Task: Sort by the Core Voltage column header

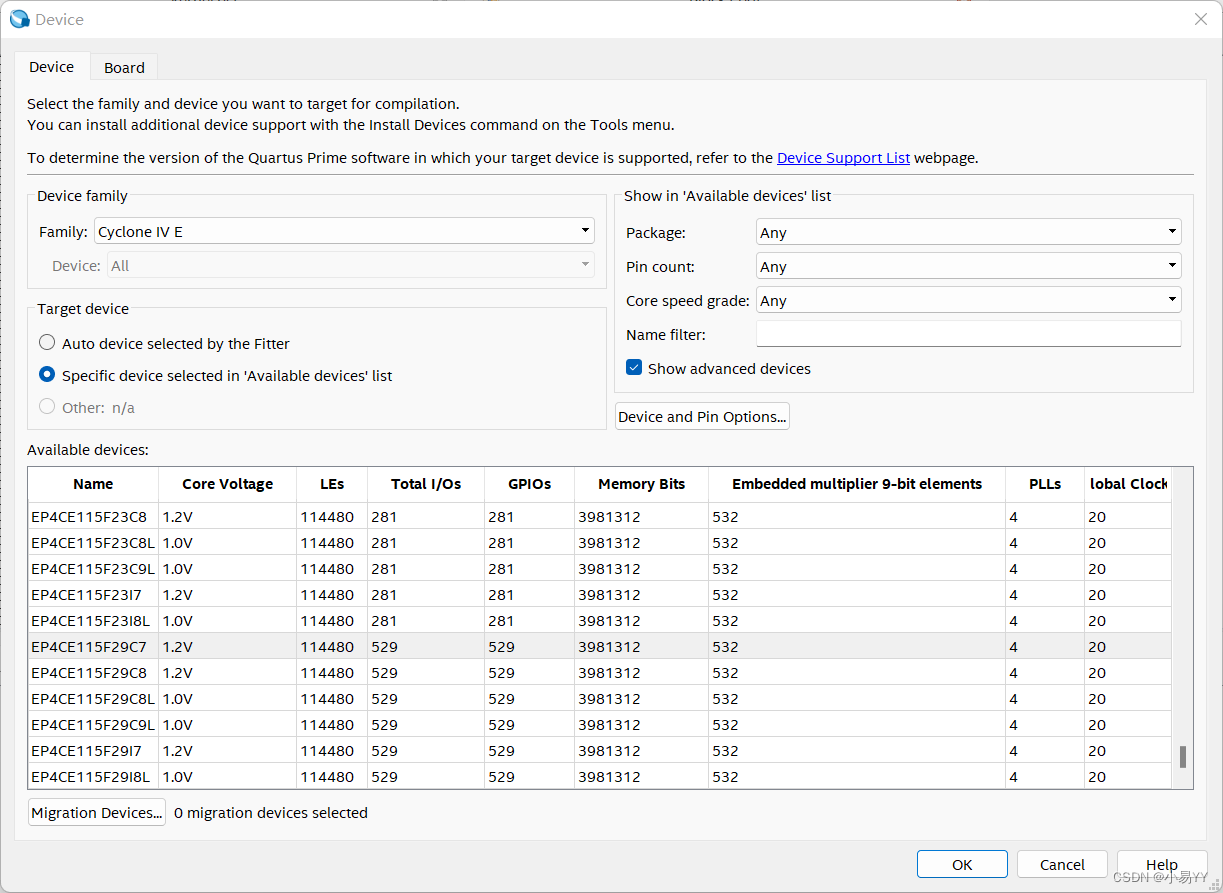Action: [x=227, y=483]
